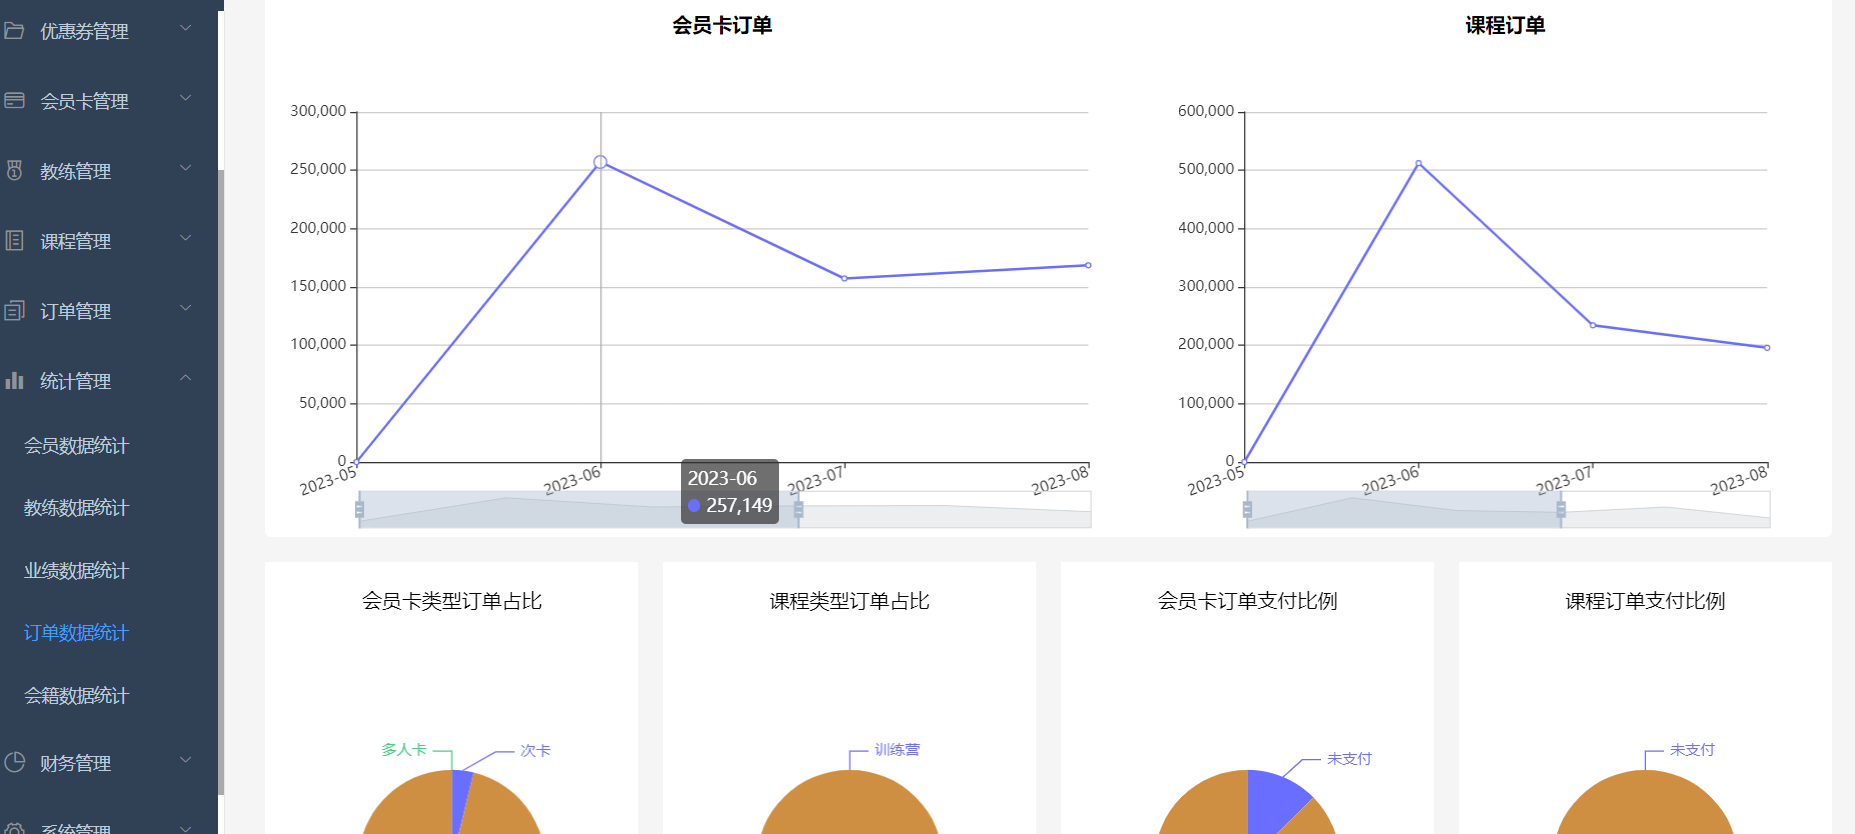
Task: Click the 订单管理 document icon
Action: [x=14, y=310]
